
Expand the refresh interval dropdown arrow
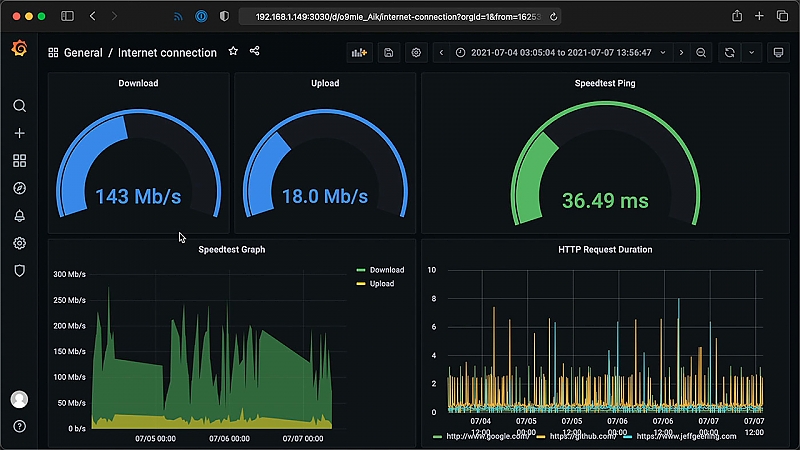pos(752,53)
